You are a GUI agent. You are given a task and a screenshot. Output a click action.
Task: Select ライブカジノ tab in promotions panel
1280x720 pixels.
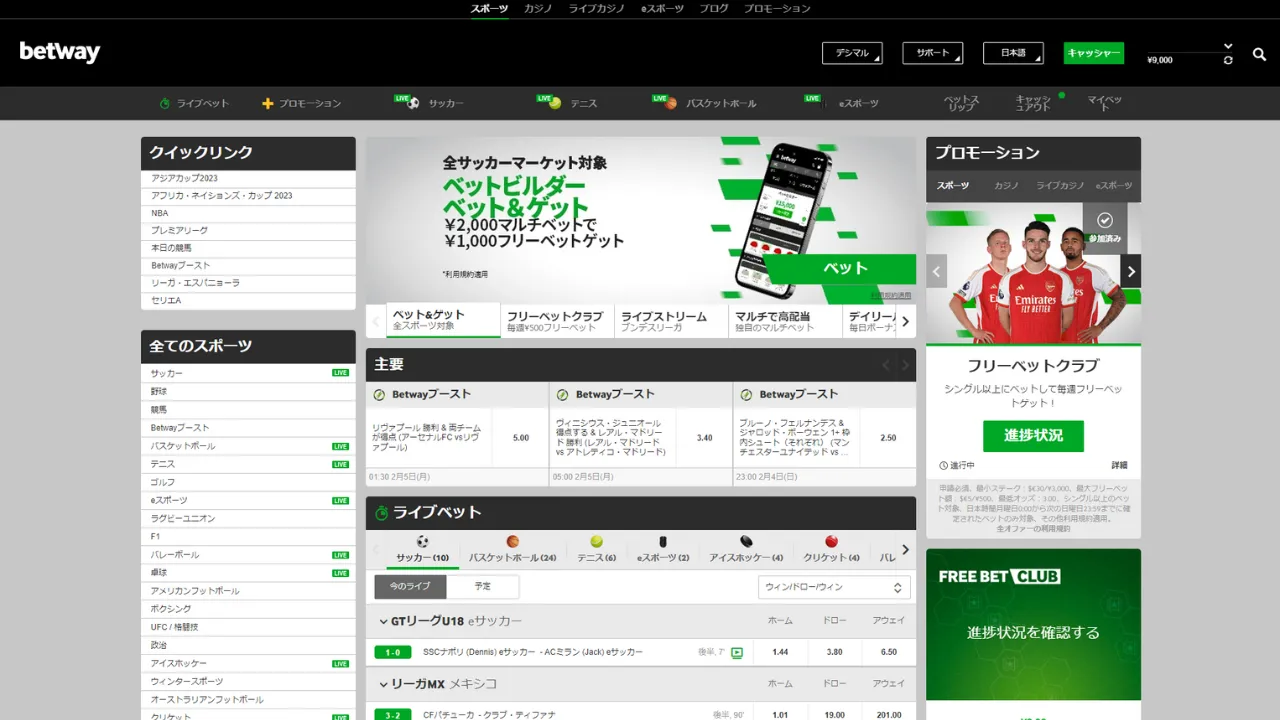(x=1060, y=186)
